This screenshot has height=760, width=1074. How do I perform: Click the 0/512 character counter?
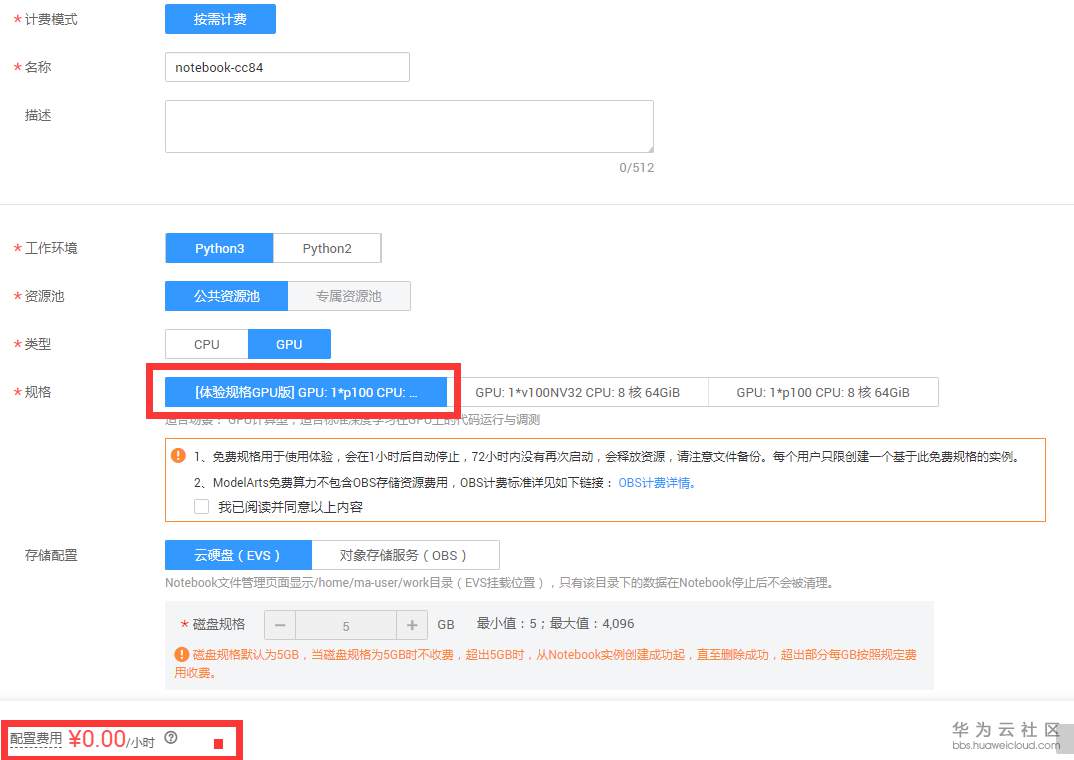coord(636,168)
